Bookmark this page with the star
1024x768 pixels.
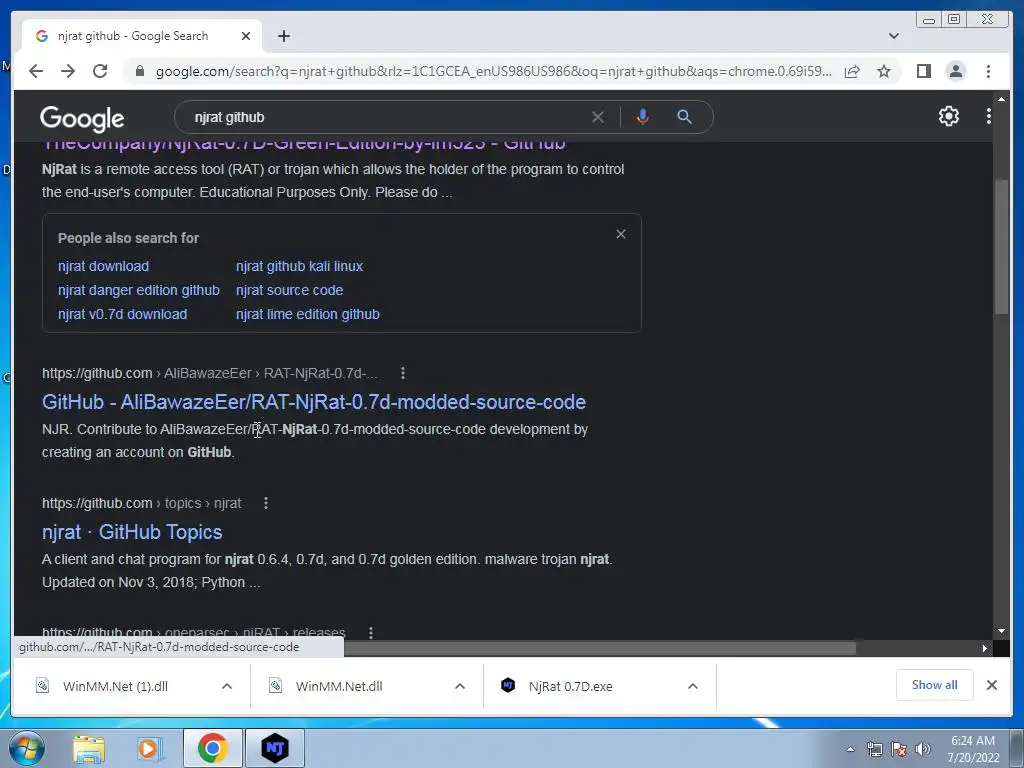(x=884, y=71)
